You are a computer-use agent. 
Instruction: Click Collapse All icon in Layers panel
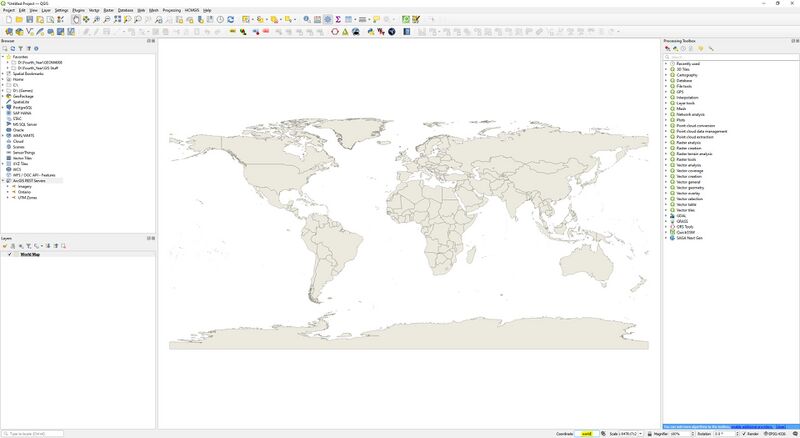click(56, 246)
